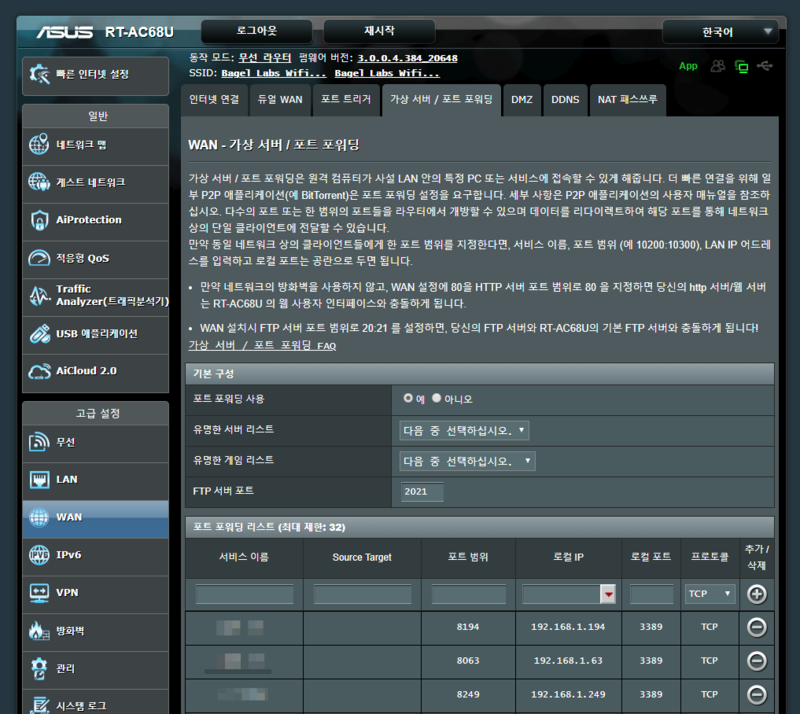
Task: Expand the famous server list dropdown
Action: click(x=464, y=431)
